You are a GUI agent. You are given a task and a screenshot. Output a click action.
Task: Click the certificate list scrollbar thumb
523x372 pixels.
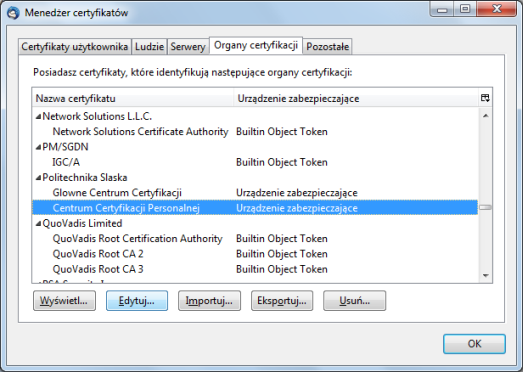(486, 208)
